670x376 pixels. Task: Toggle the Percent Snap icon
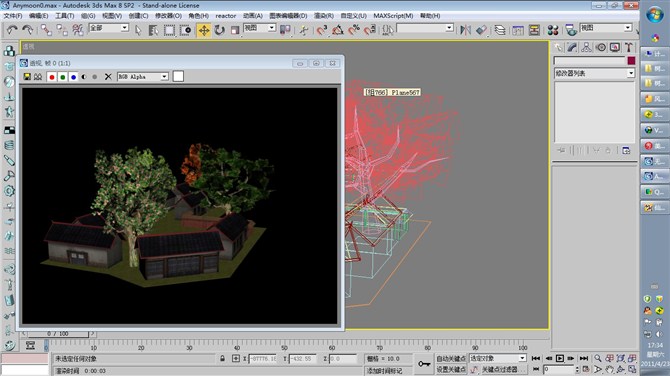pyautogui.click(x=354, y=30)
